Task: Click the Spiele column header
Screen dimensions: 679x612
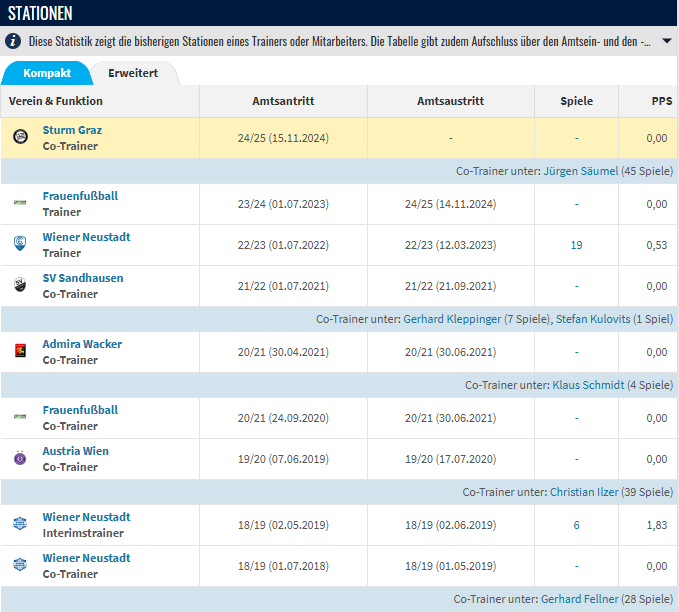Action: [576, 101]
